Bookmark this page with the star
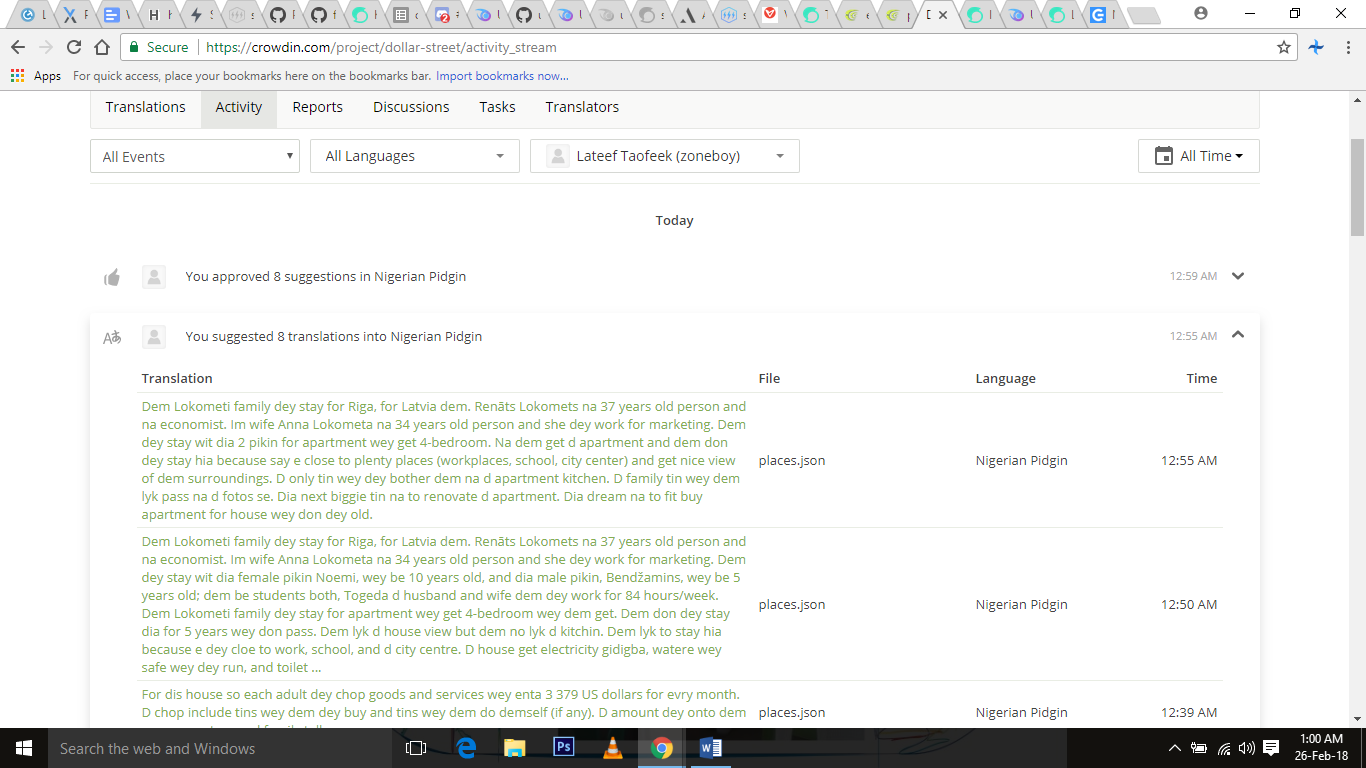Image resolution: width=1366 pixels, height=768 pixels. 1284,47
